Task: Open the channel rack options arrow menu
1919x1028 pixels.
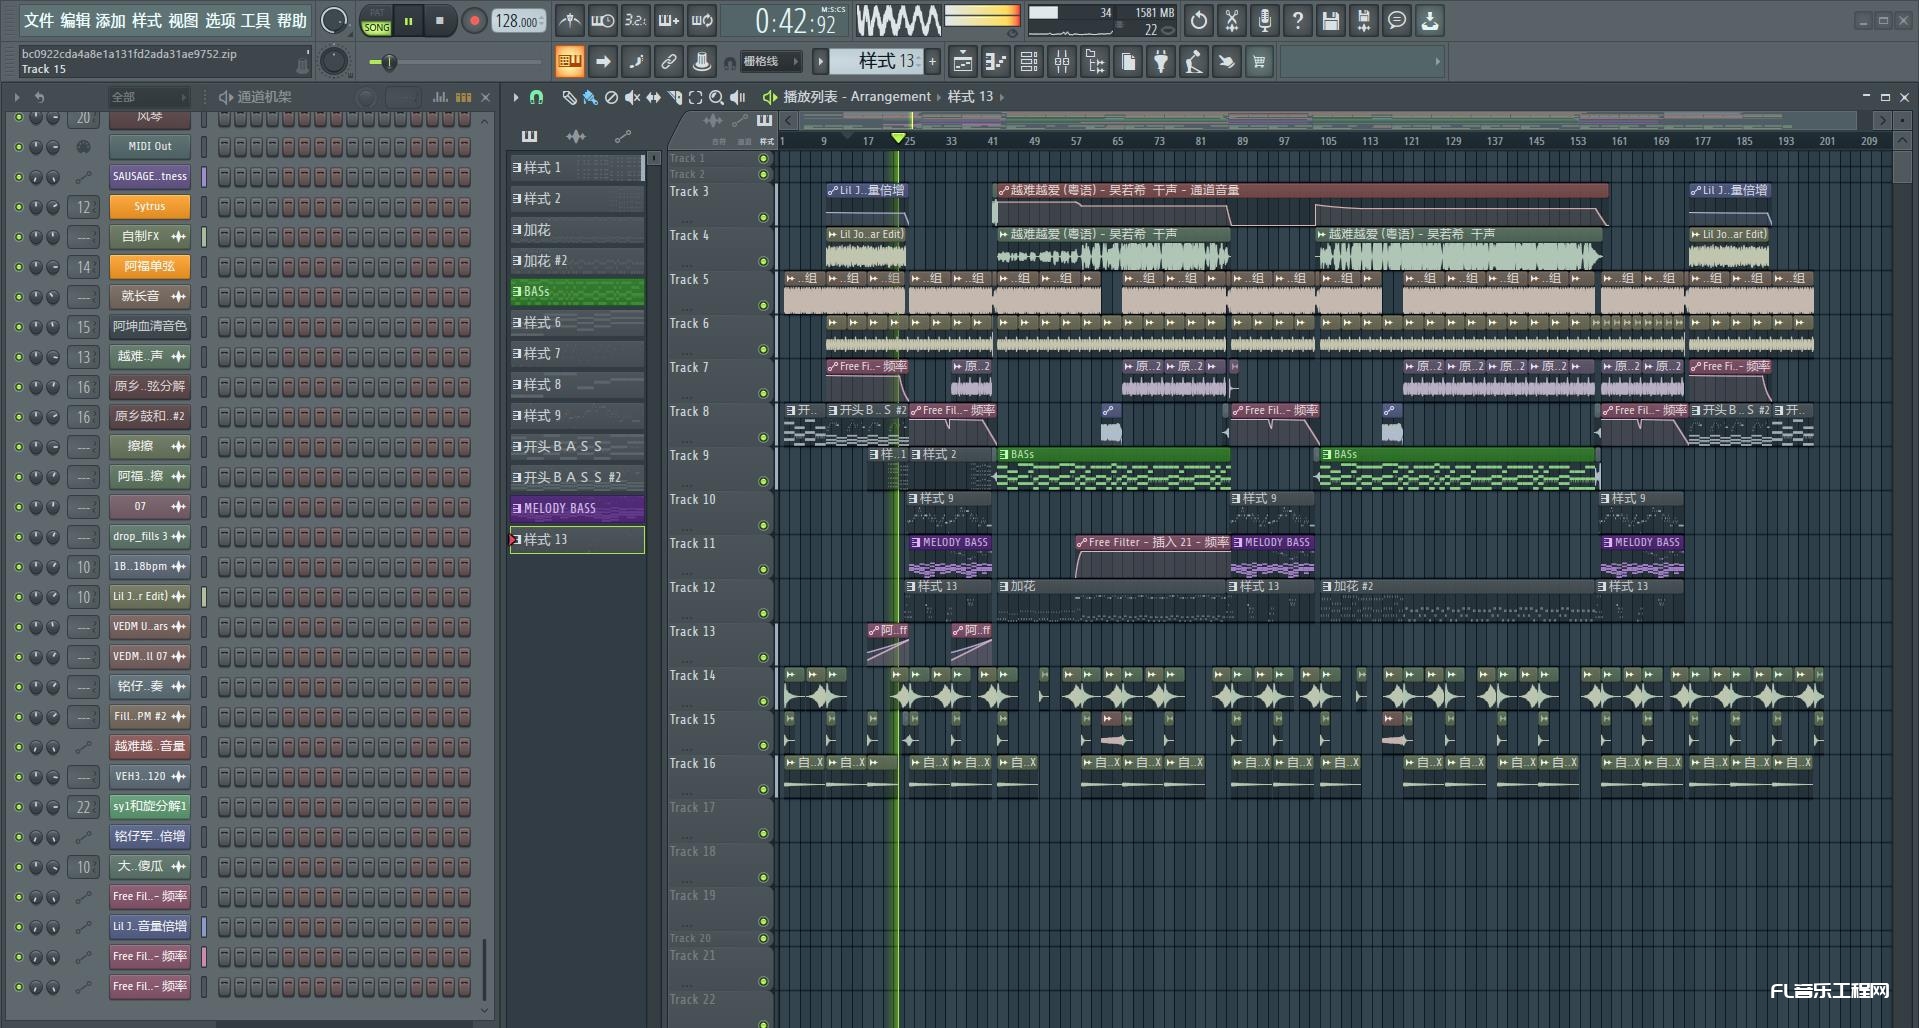Action: [16, 97]
